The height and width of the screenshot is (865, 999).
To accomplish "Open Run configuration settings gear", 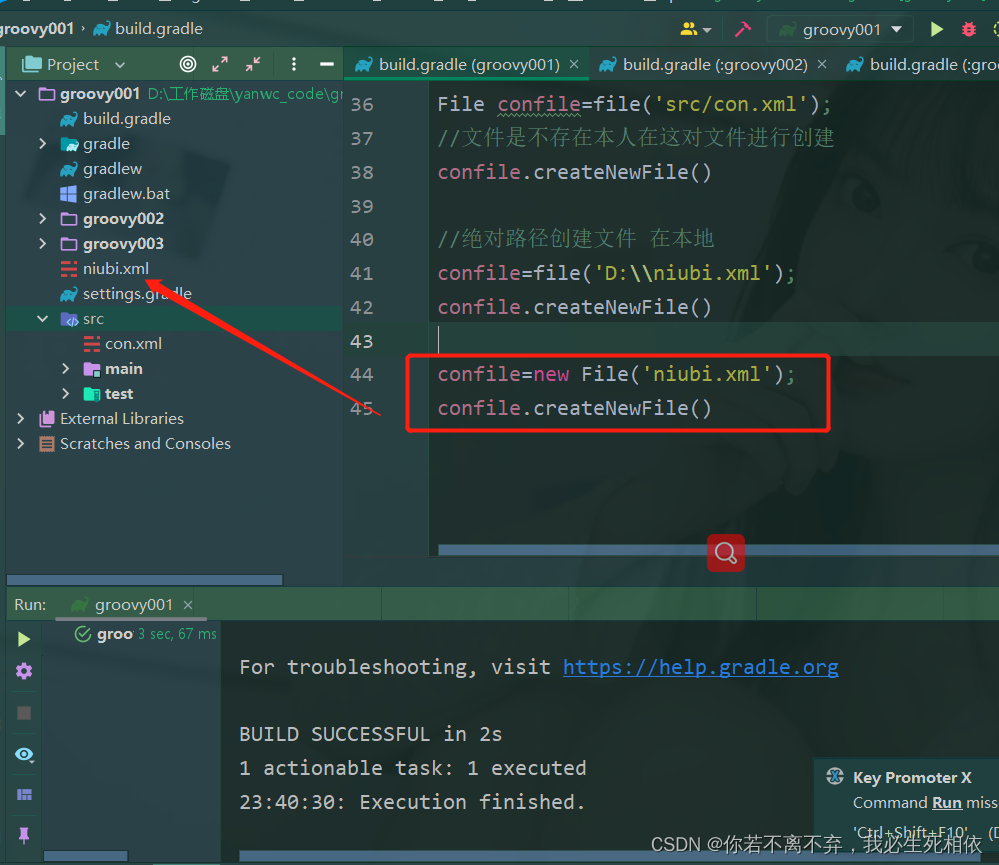I will coord(23,671).
